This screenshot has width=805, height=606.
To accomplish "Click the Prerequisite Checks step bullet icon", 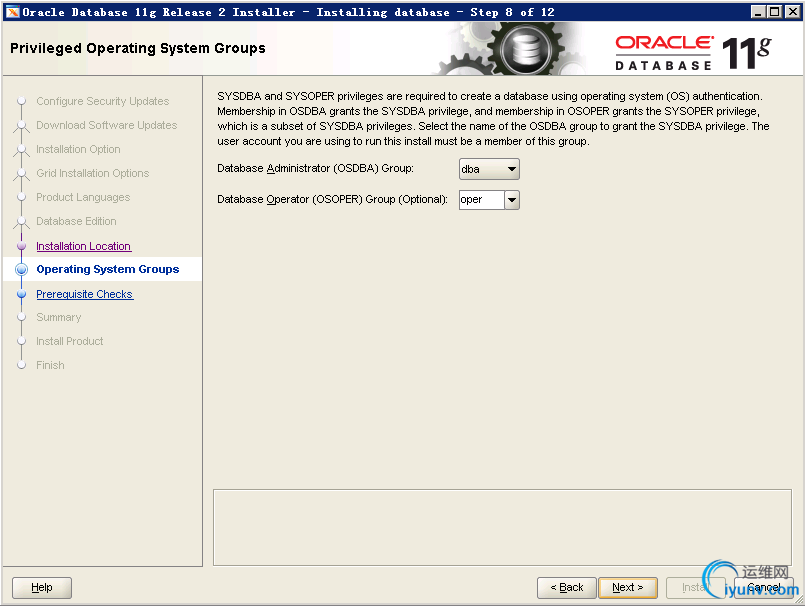I will (x=22, y=294).
